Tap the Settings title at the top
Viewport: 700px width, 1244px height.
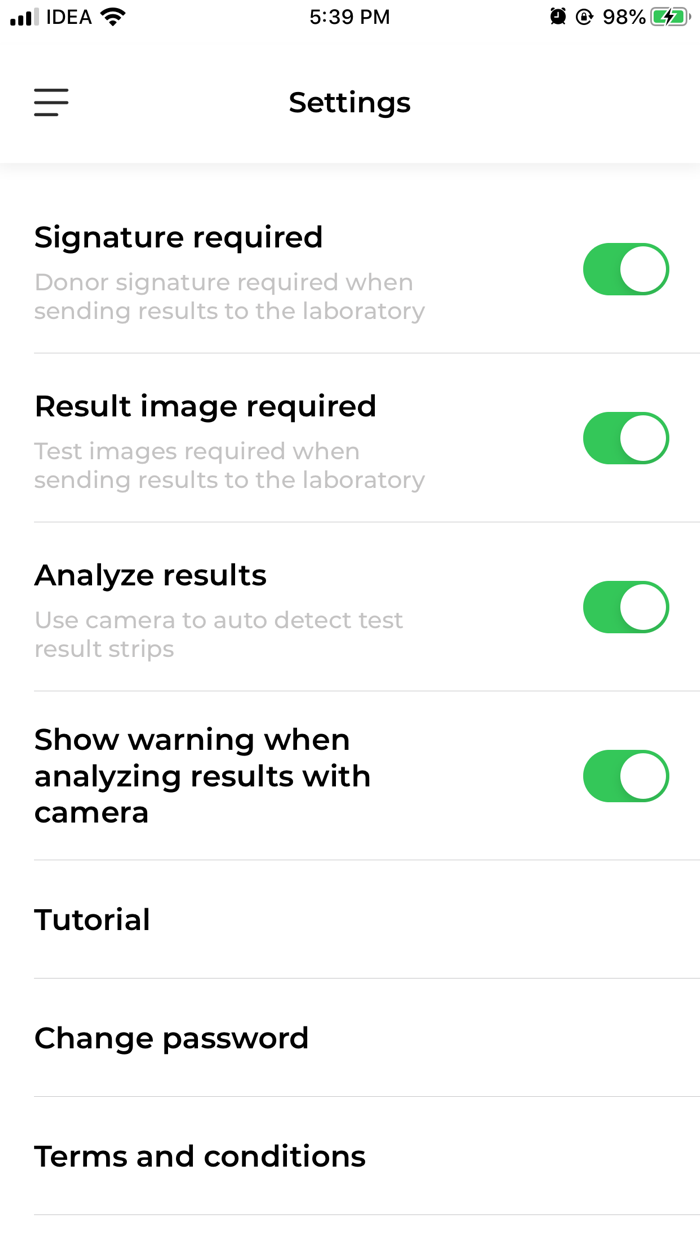pos(349,102)
